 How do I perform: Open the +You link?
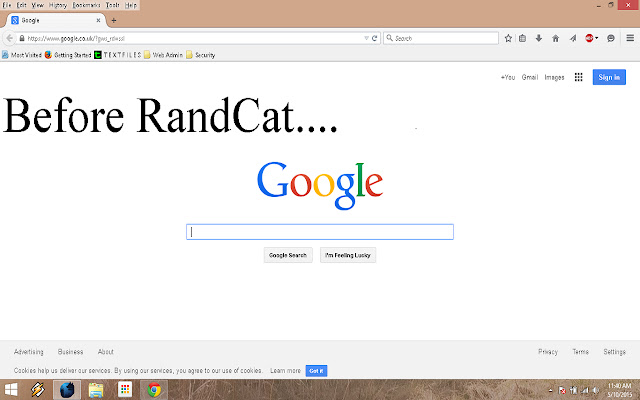(508, 77)
